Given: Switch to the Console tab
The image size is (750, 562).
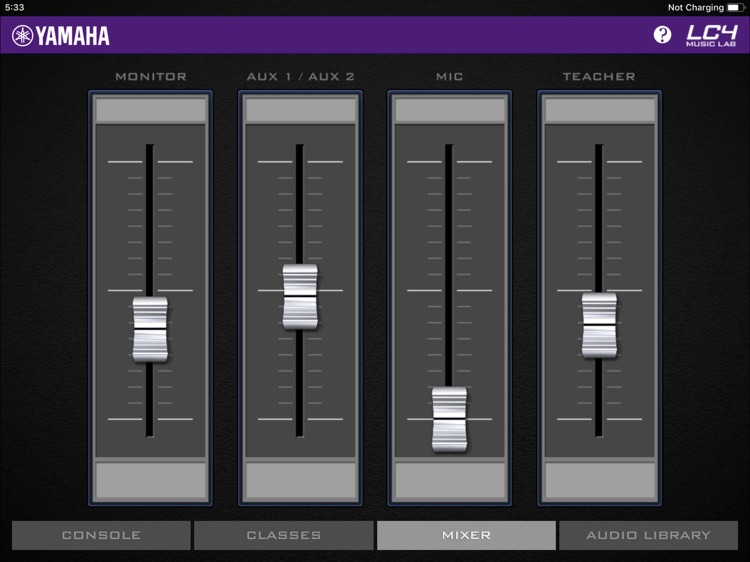Looking at the screenshot, I should point(101,535).
